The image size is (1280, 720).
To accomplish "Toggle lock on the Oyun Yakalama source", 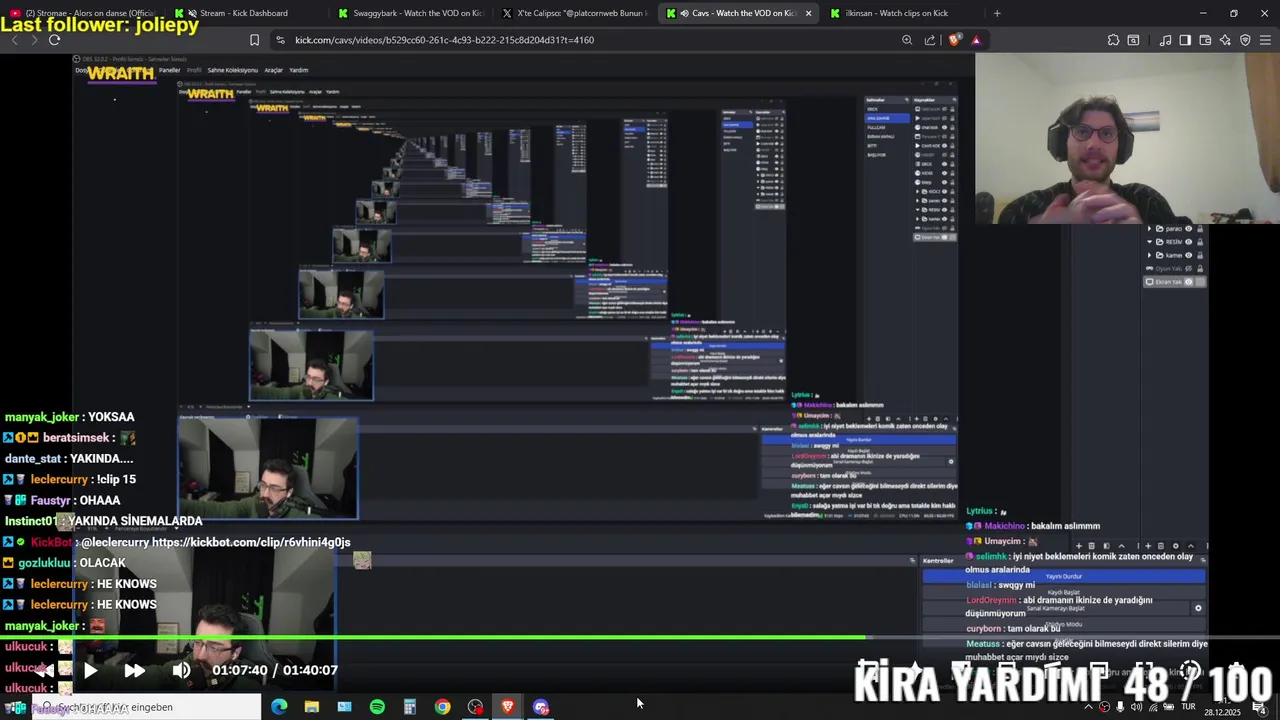I will click(1199, 268).
